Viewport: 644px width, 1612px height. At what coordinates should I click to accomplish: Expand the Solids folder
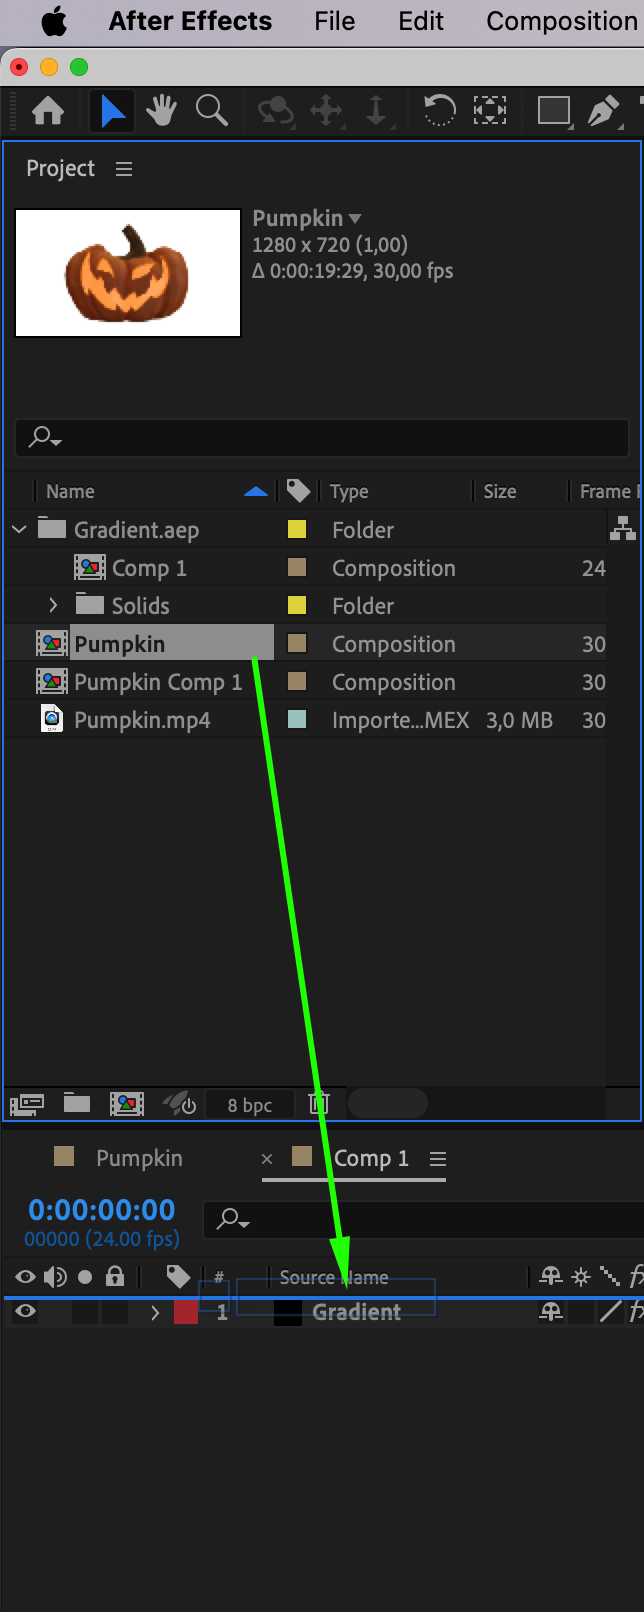(54, 606)
